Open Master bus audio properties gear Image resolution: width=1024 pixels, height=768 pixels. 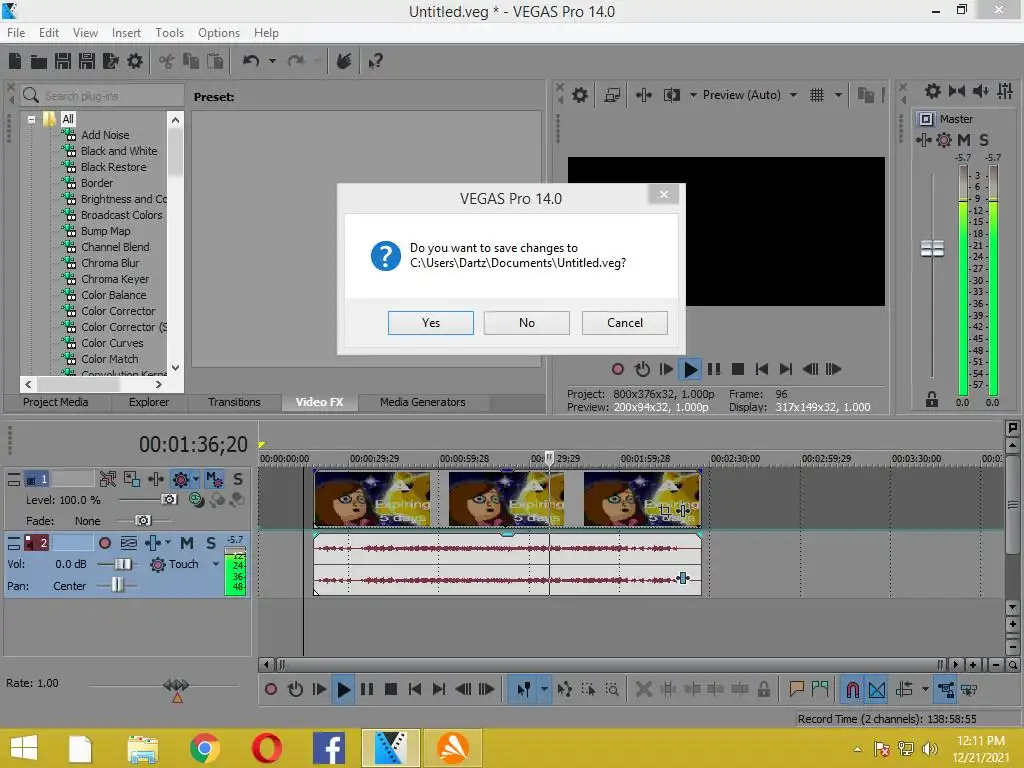click(x=933, y=91)
